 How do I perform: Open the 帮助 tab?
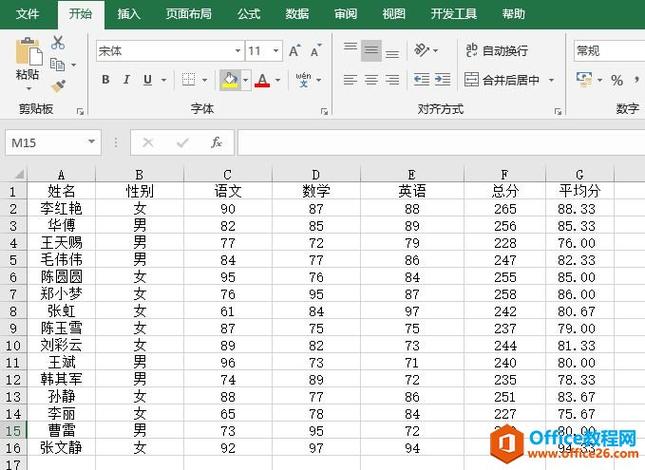(513, 14)
